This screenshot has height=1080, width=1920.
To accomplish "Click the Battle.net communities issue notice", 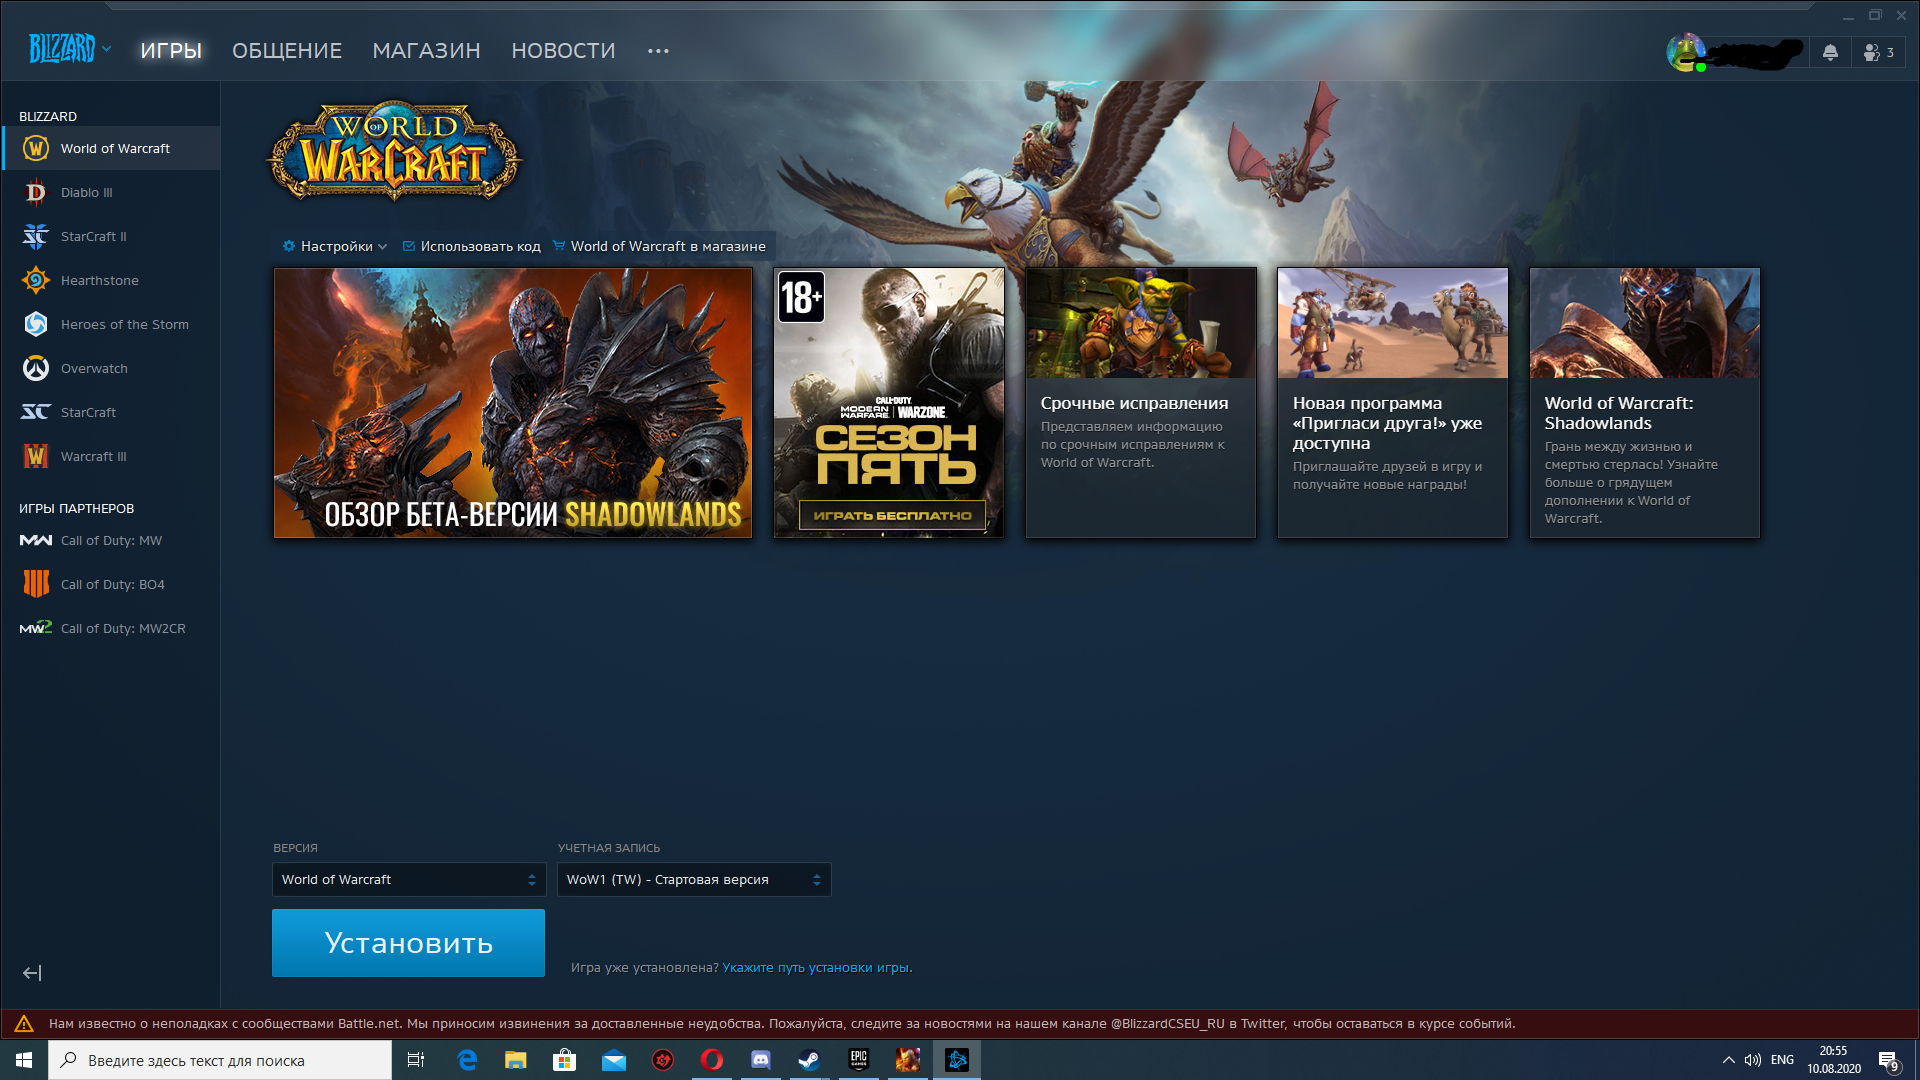I will pyautogui.click(x=782, y=1024).
